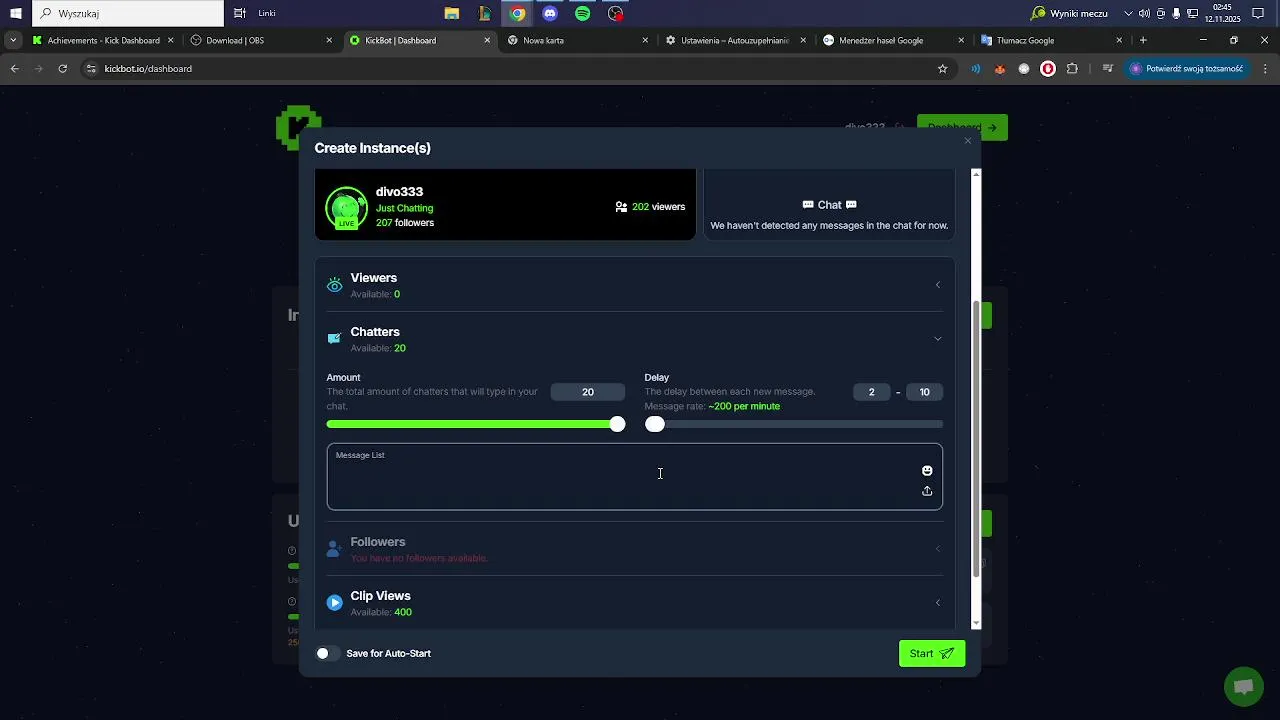Open the emoji picker in Message List
Image resolution: width=1280 pixels, height=720 pixels.
pos(927,471)
